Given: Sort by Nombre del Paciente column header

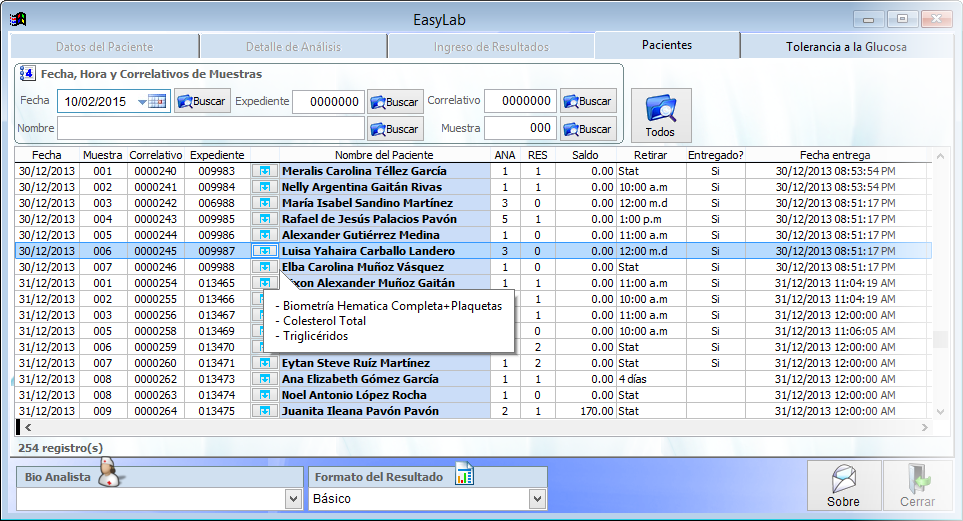Looking at the screenshot, I should pyautogui.click(x=384, y=155).
